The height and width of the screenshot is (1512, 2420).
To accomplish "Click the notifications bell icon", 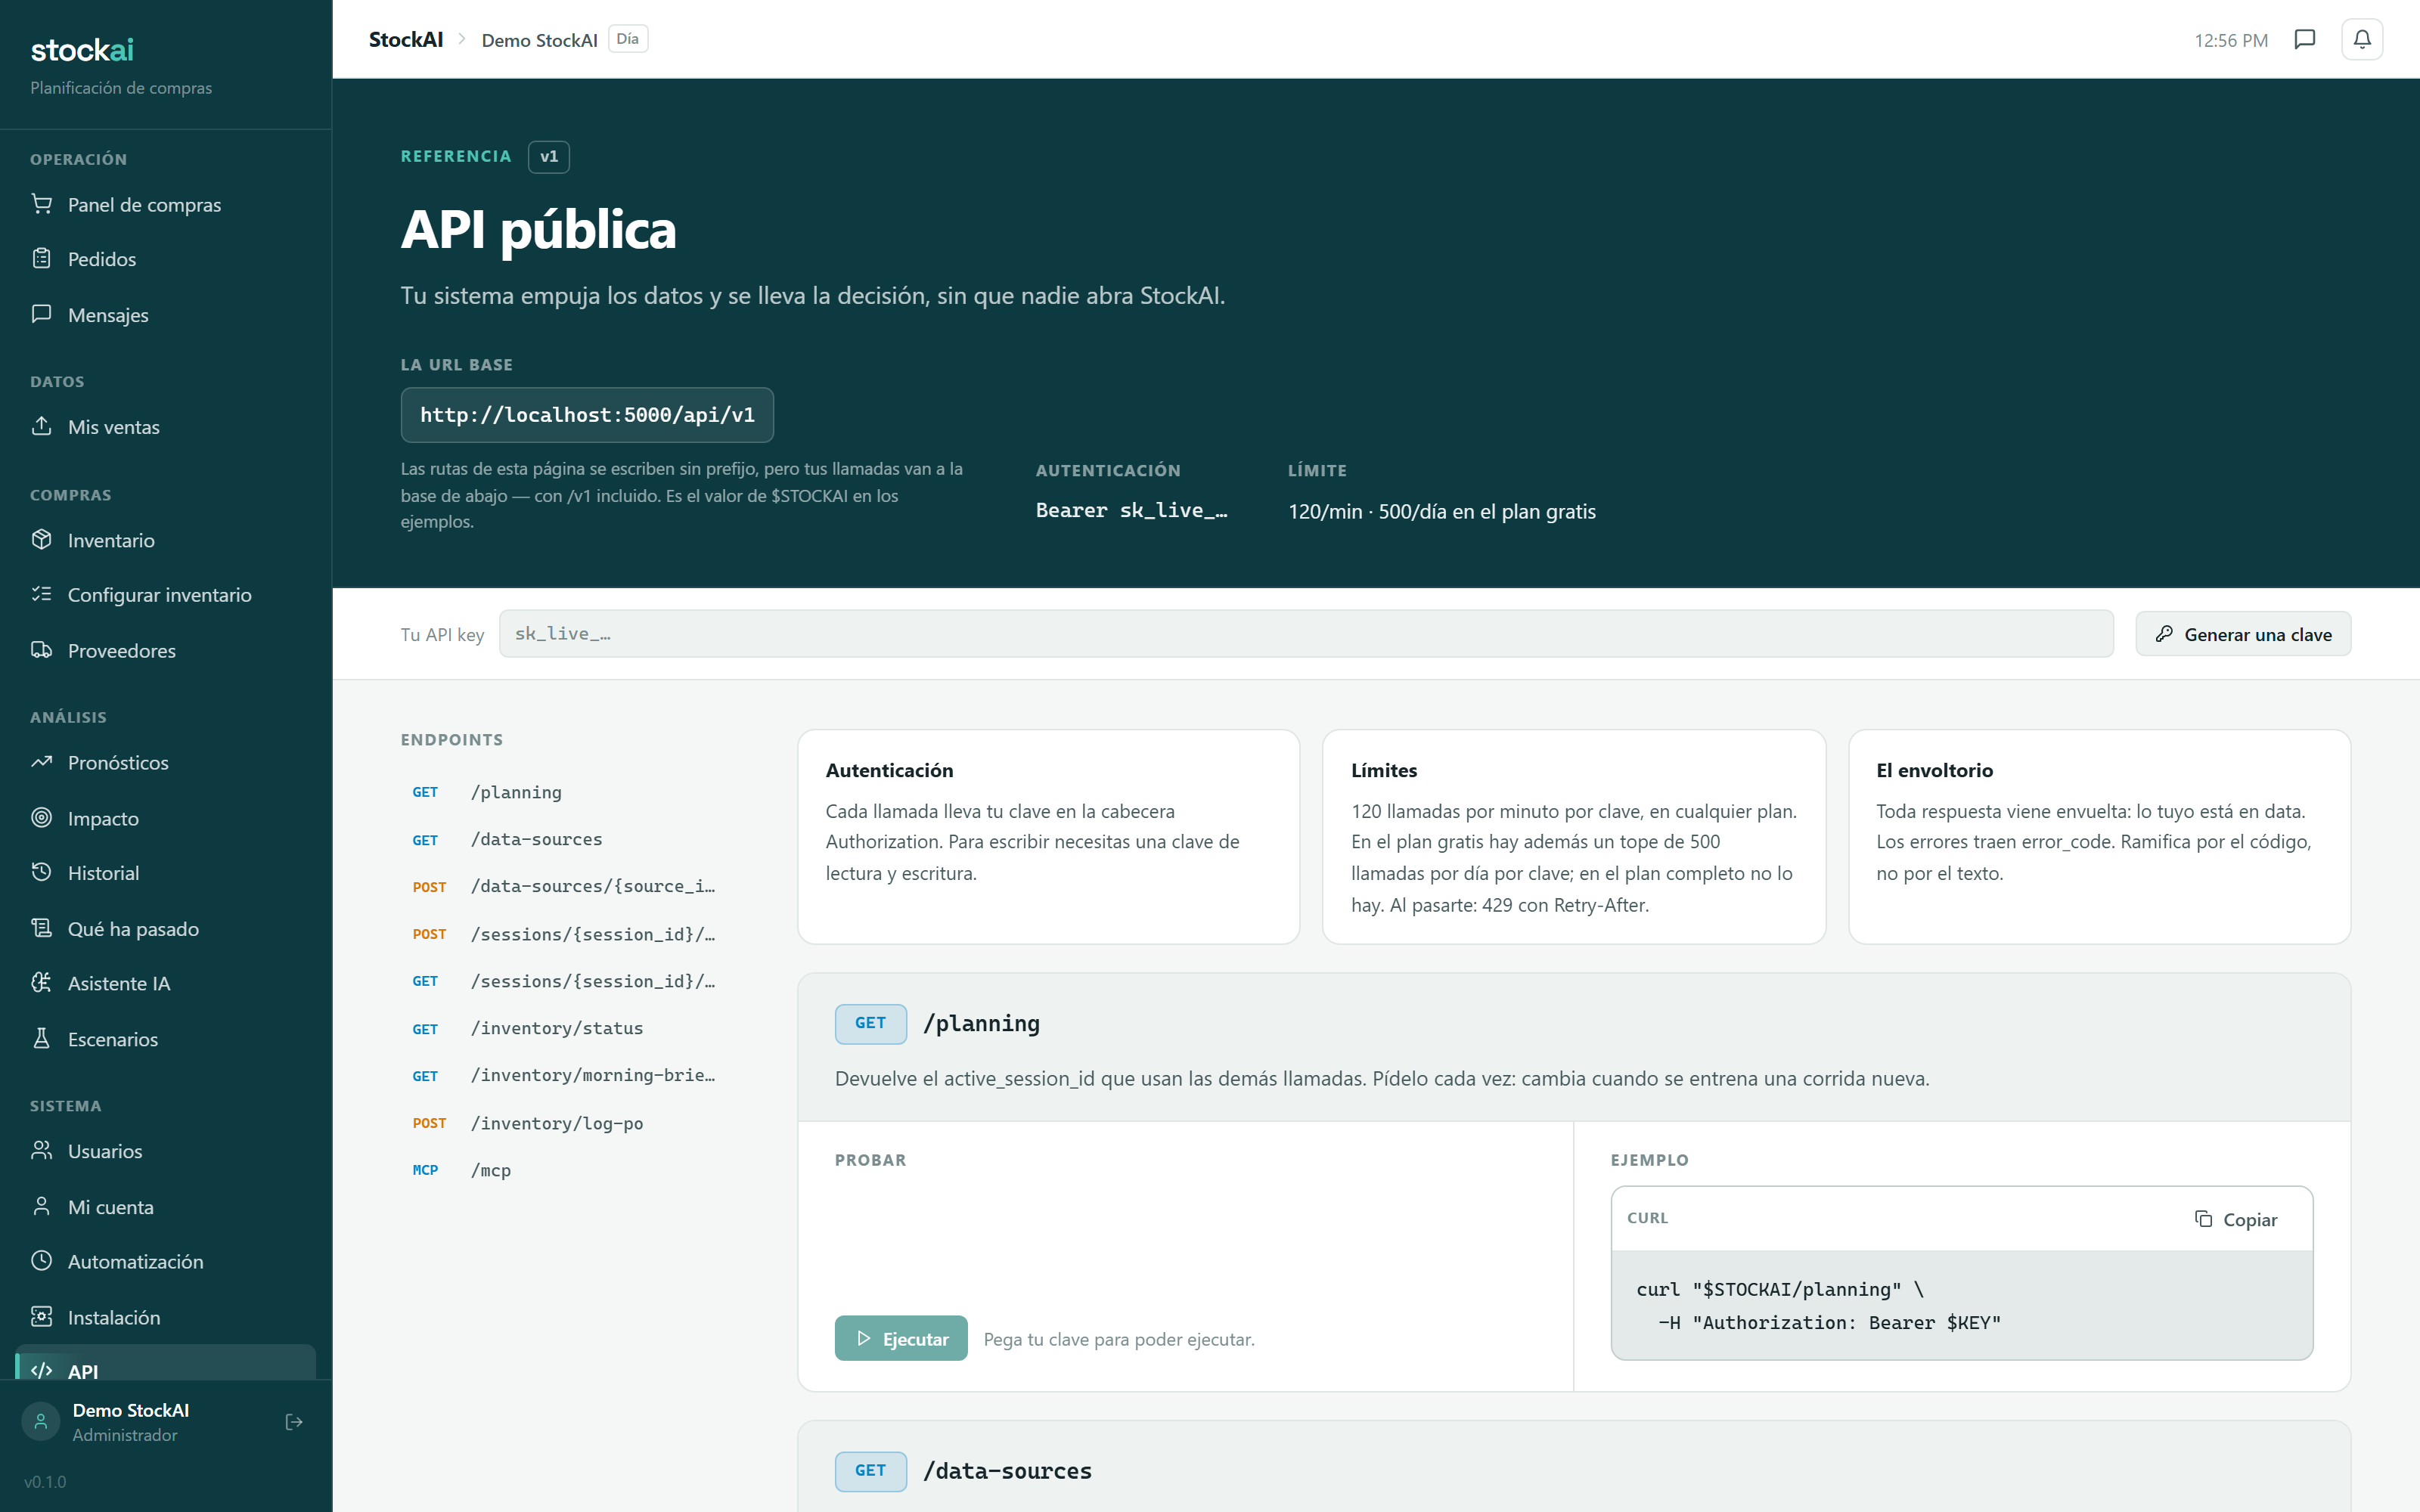I will tap(2362, 39).
